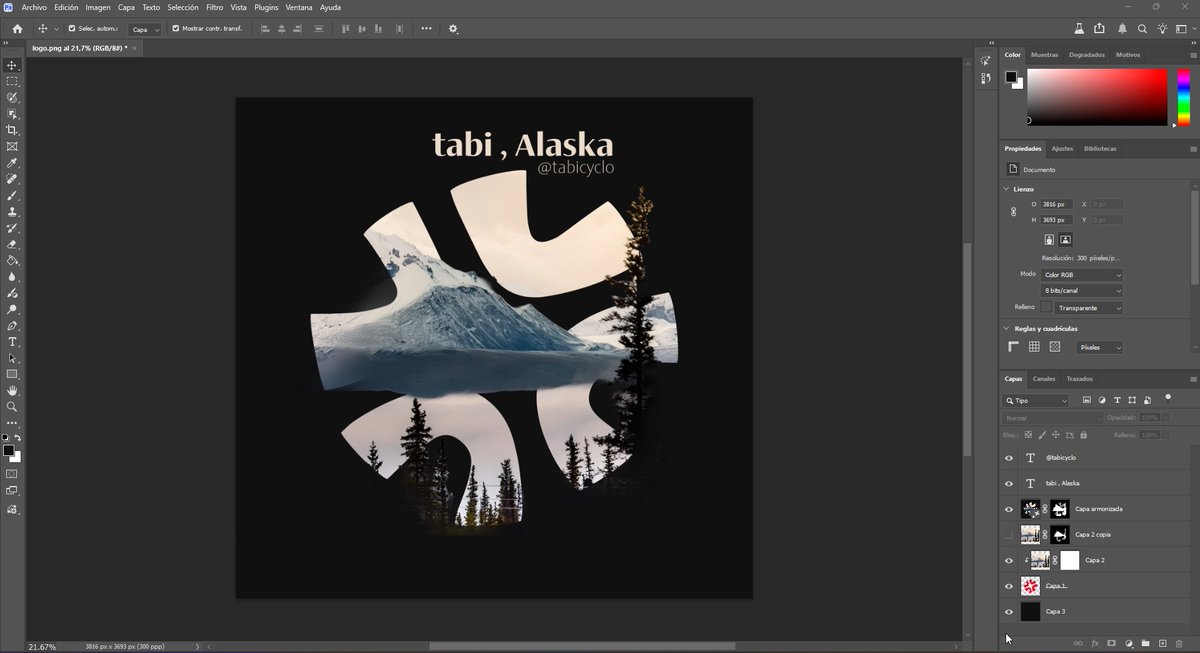Open the Transparente fill dropdown
Image resolution: width=1200 pixels, height=653 pixels.
point(1088,308)
